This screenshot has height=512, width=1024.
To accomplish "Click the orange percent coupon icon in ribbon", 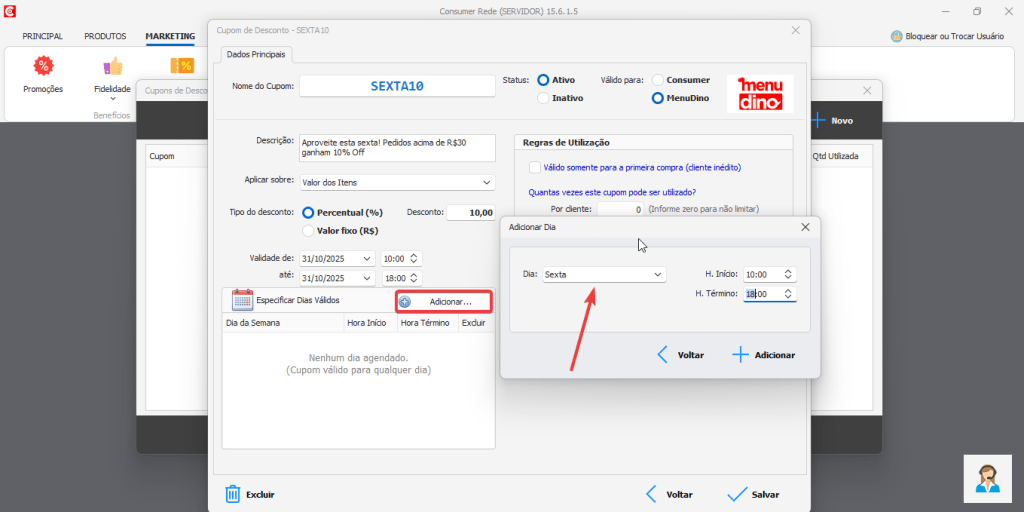I will tap(181, 66).
